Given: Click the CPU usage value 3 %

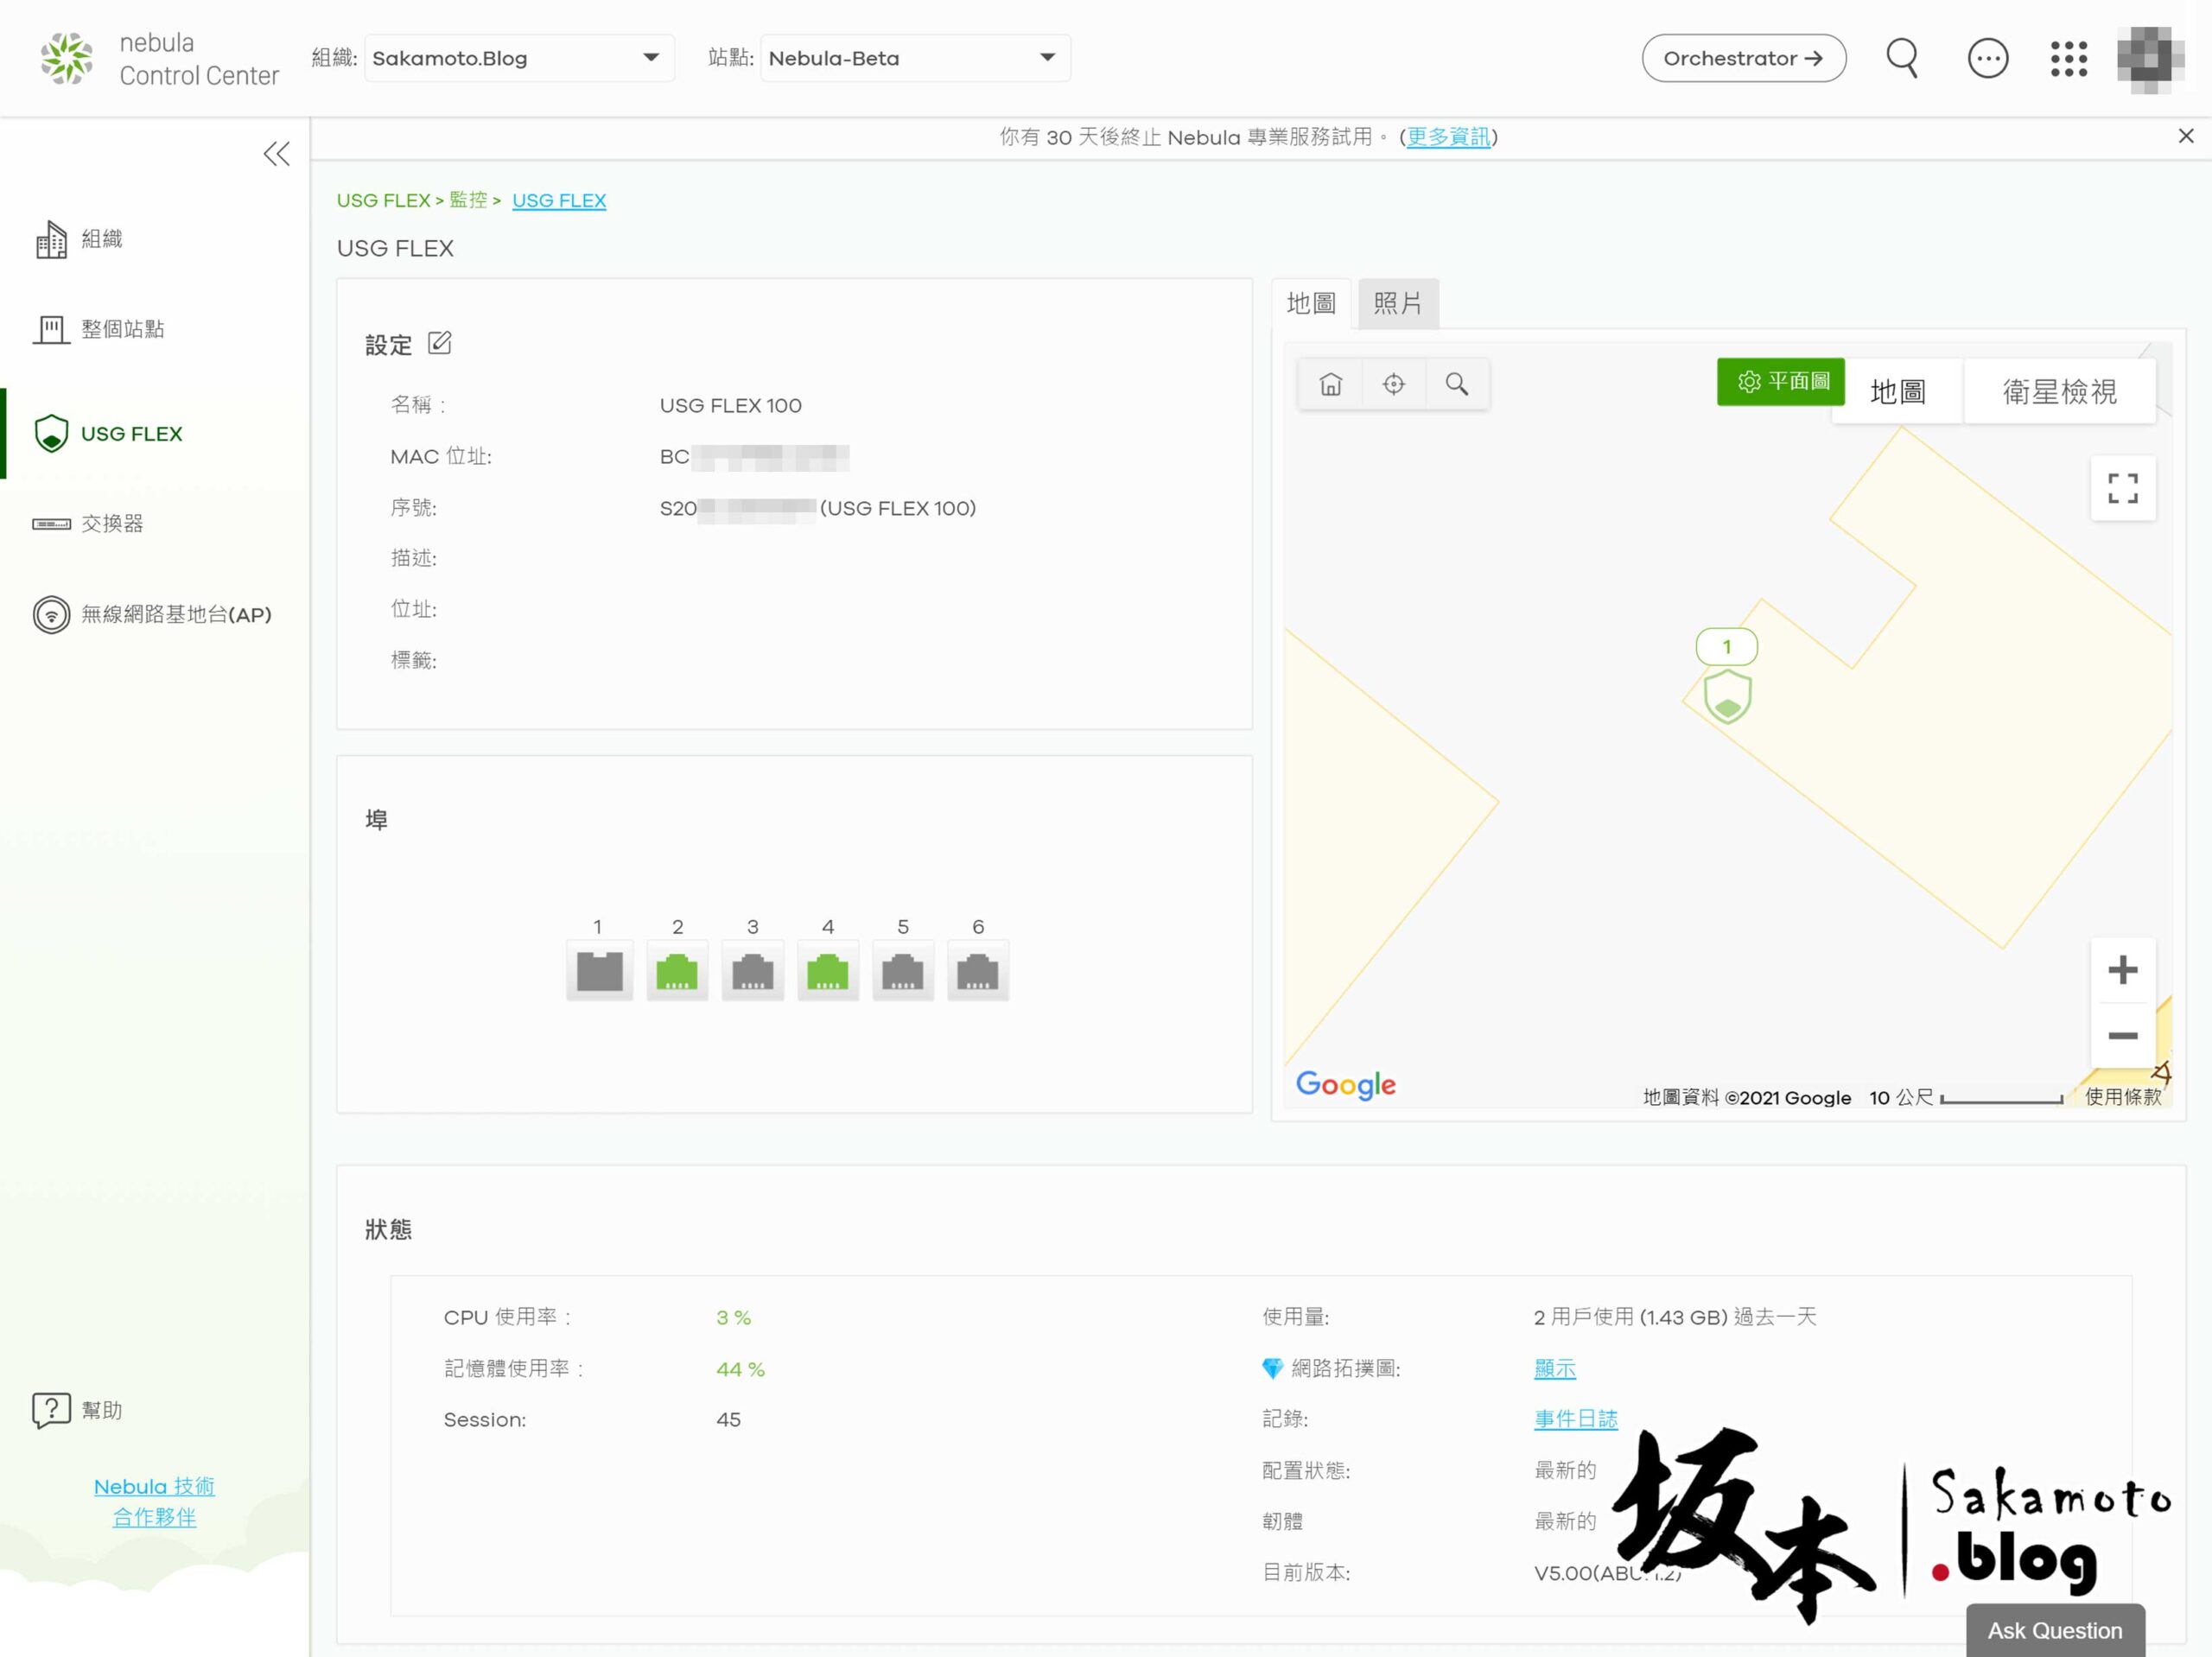Looking at the screenshot, I should (x=733, y=1317).
